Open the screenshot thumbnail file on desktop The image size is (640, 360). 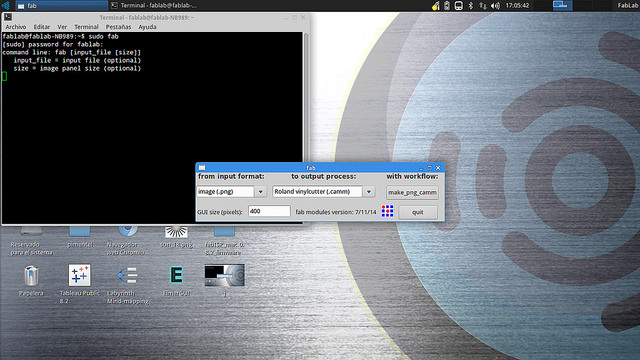(x=224, y=275)
